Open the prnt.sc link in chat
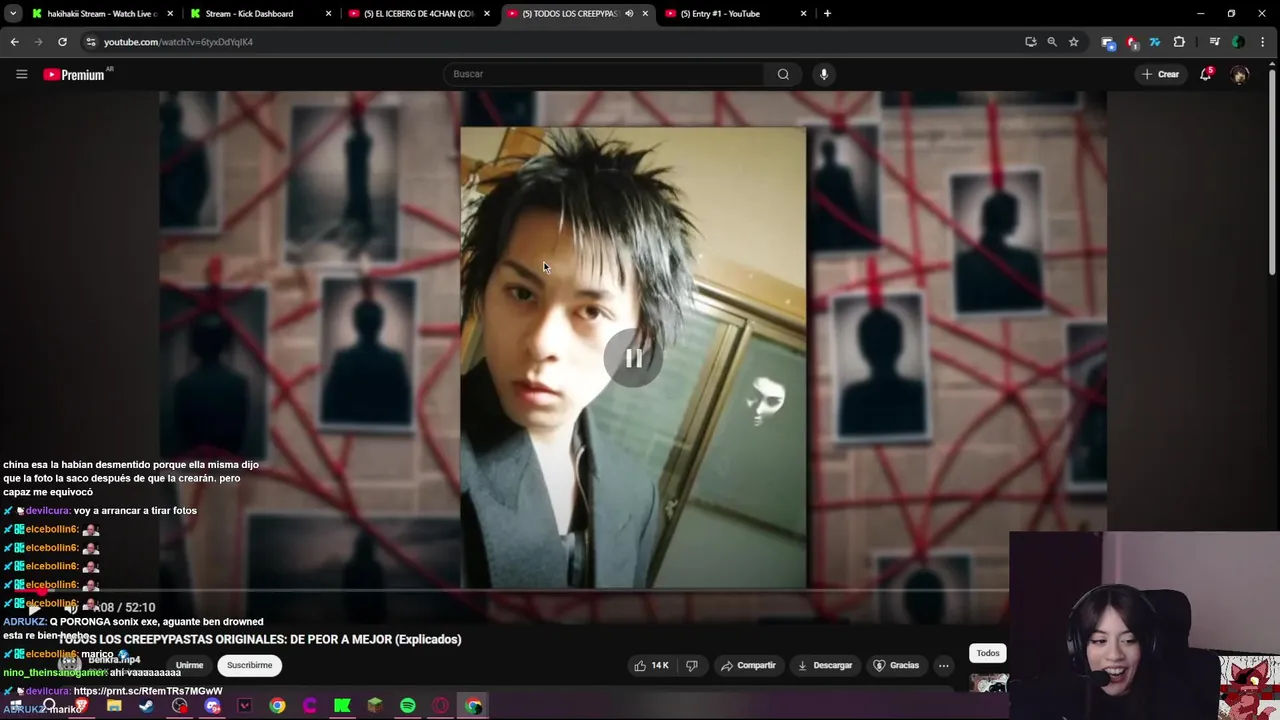This screenshot has height=720, width=1280. tap(148, 691)
